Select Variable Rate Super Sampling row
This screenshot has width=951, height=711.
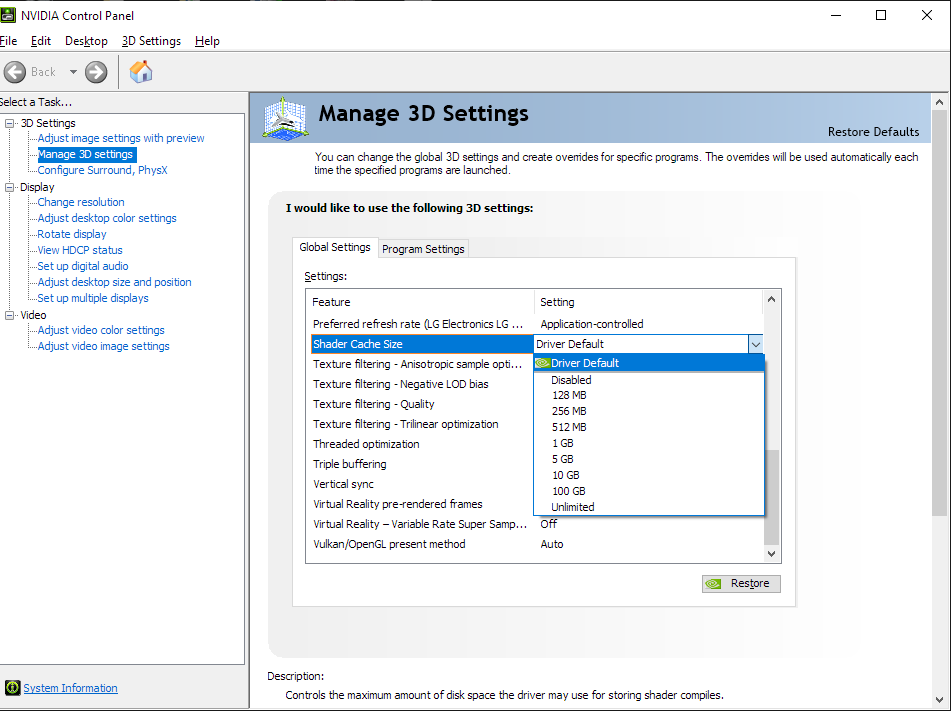[537, 524]
